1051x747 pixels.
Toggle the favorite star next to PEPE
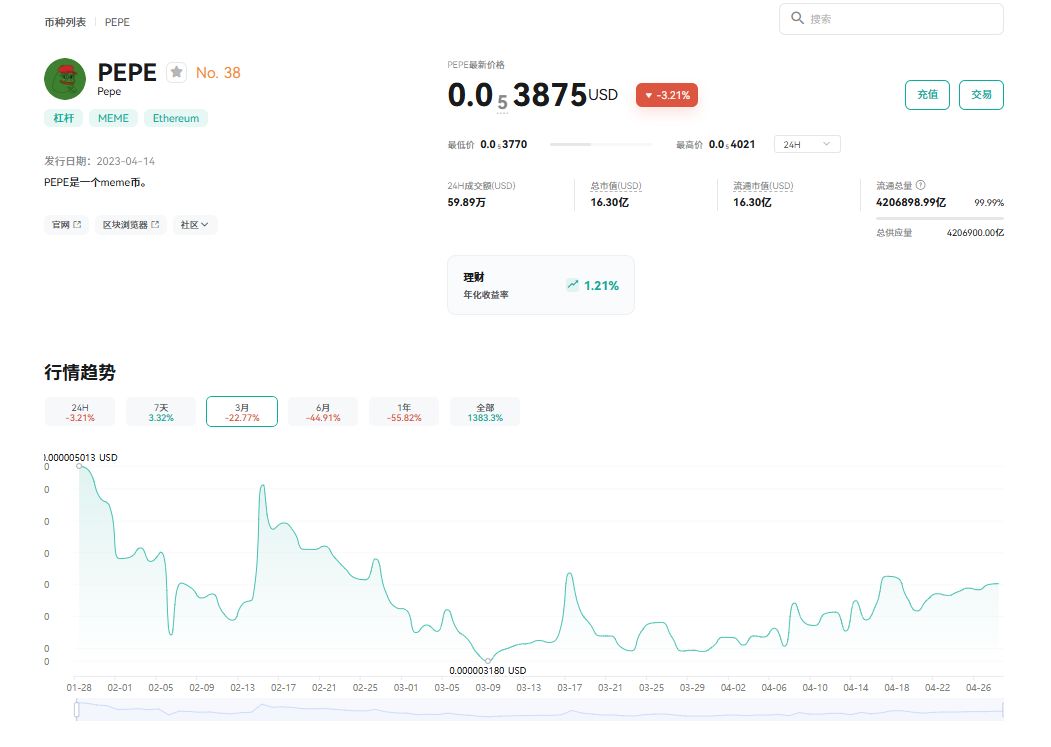pos(176,72)
